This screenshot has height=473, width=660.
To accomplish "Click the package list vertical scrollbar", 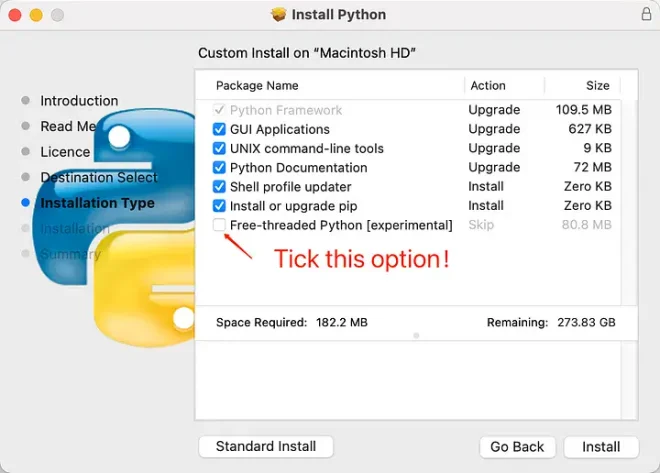I will (x=629, y=202).
